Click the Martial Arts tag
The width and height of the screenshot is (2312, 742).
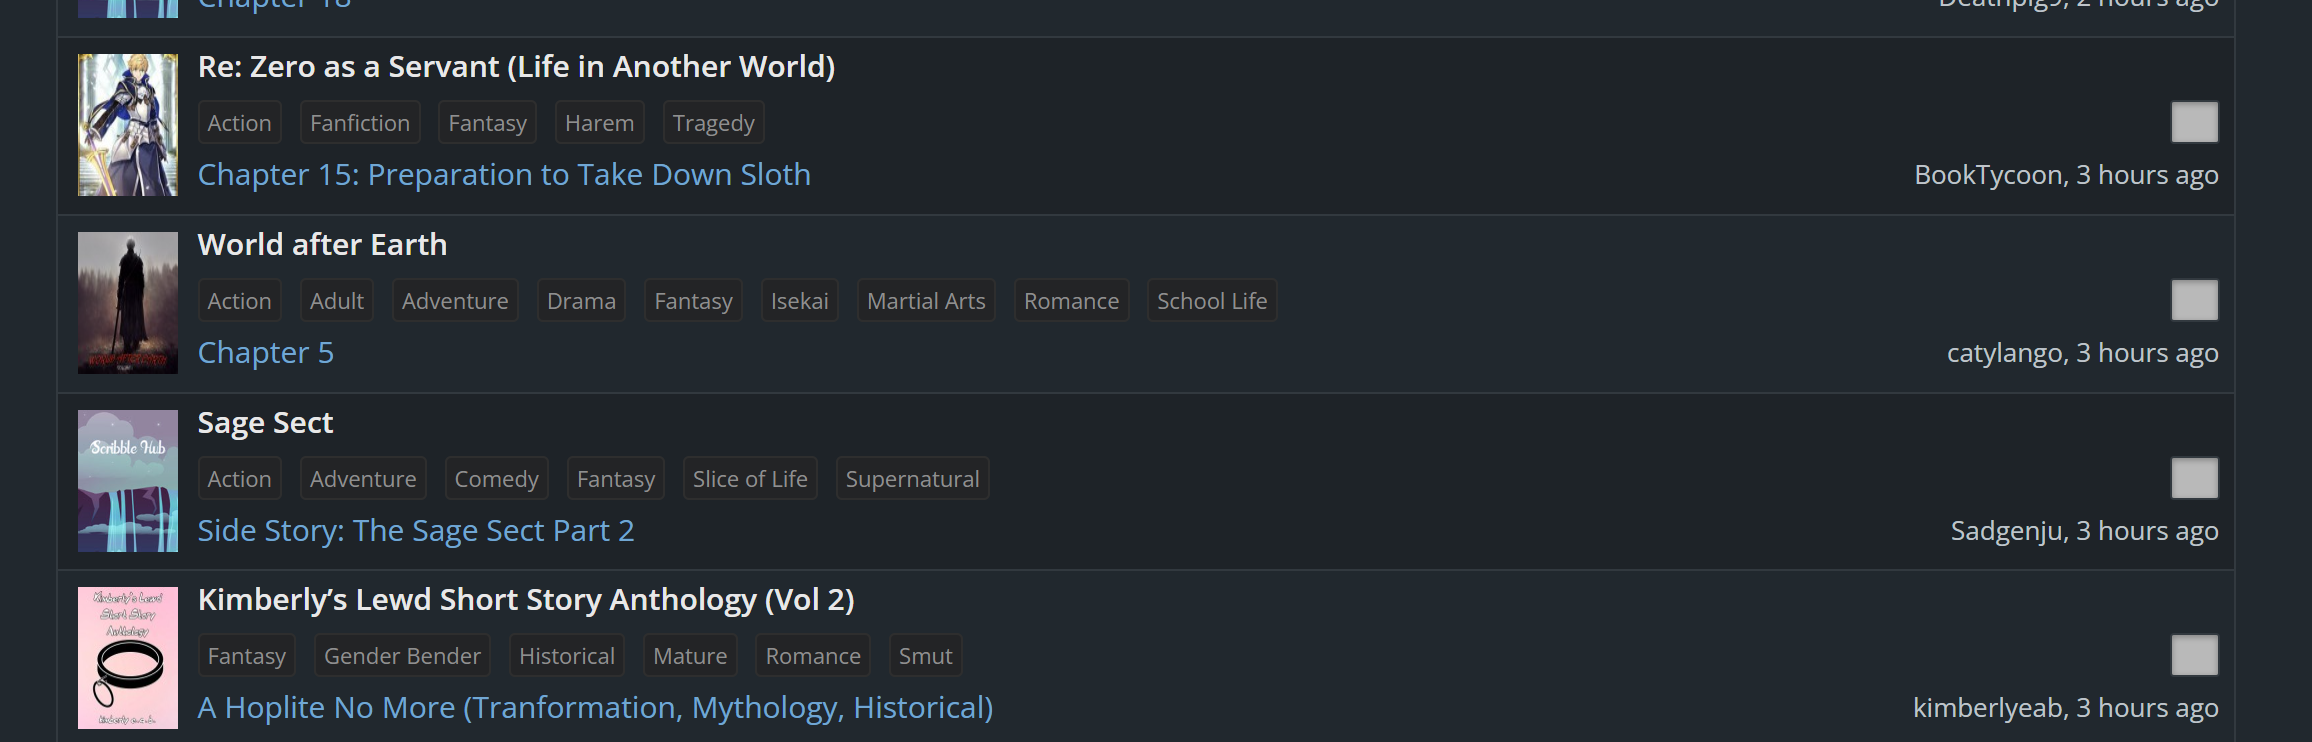[926, 301]
